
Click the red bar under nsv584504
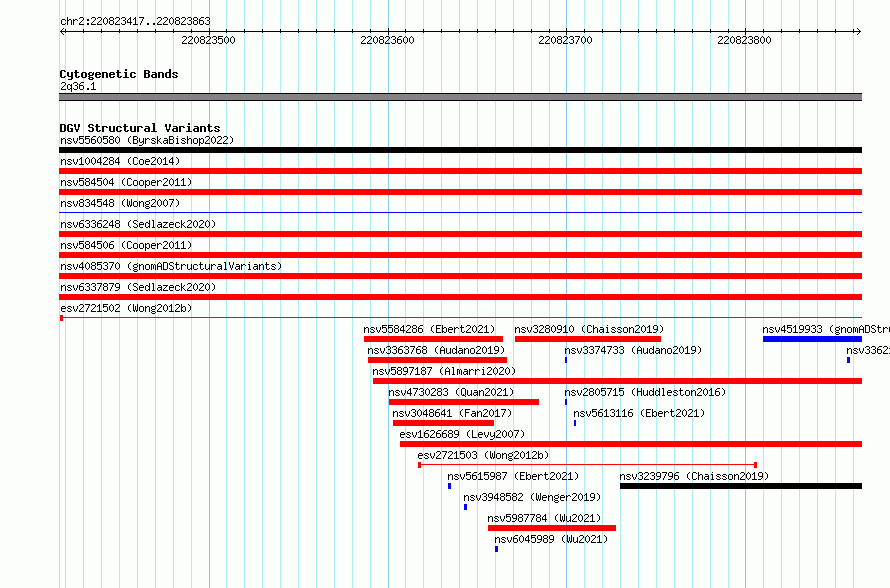460,192
